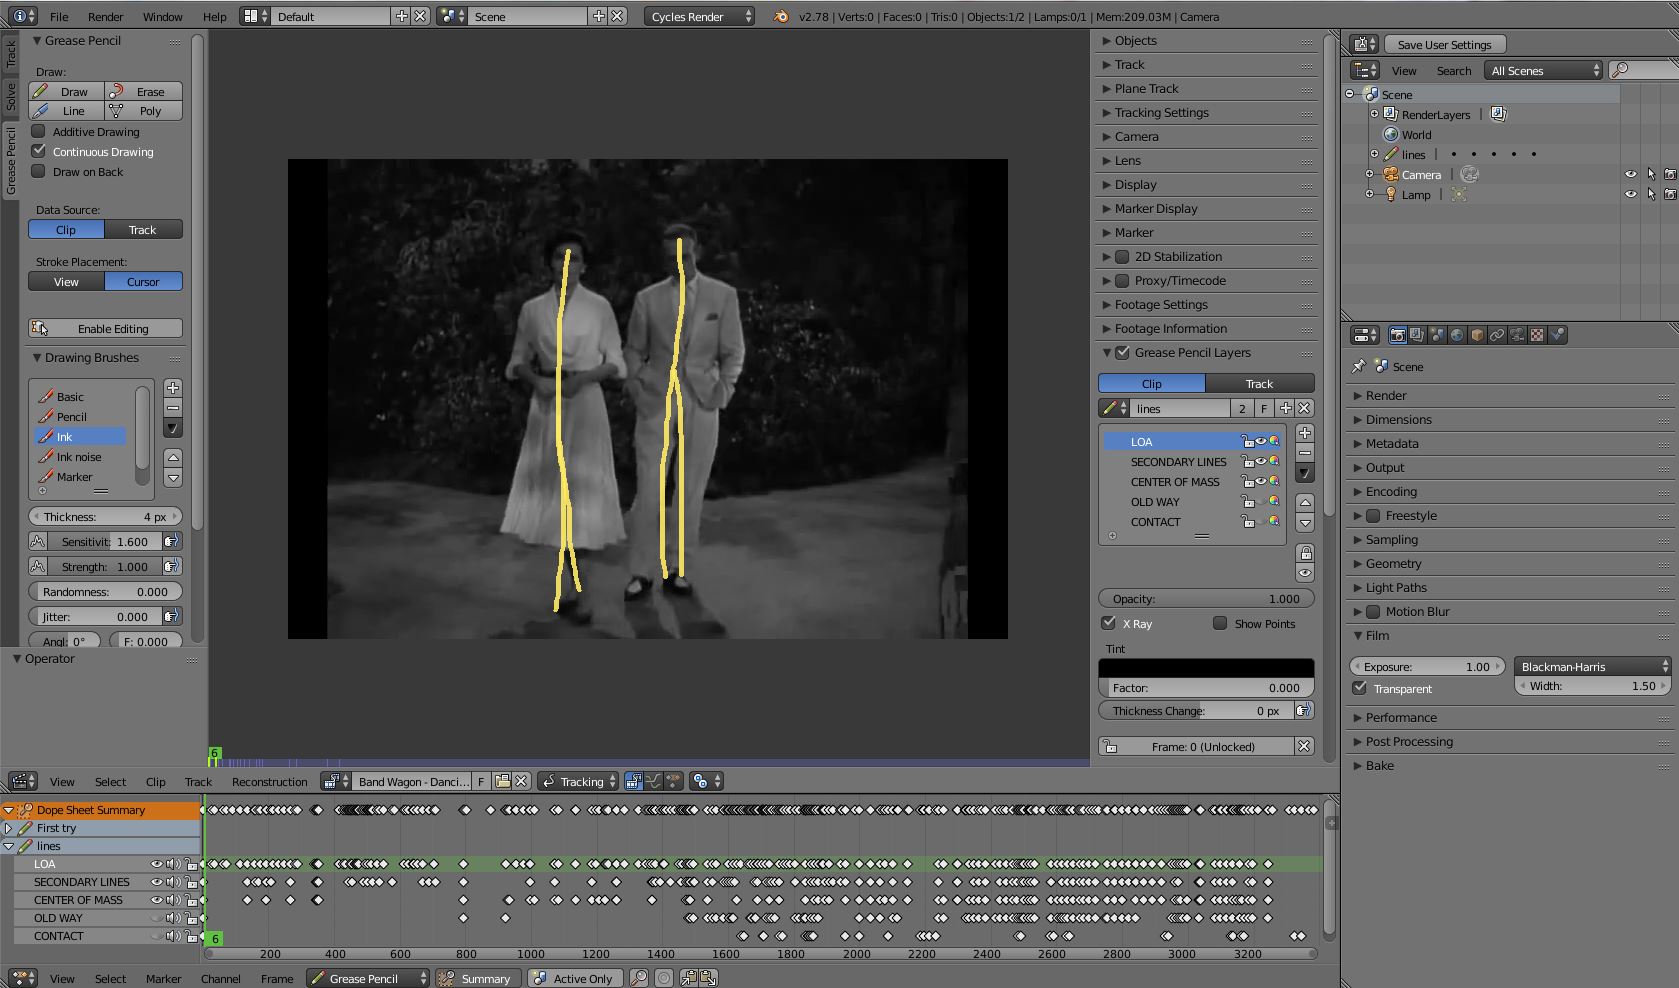Image resolution: width=1679 pixels, height=988 pixels.
Task: Disable Continuous Drawing checkbox
Action: (x=39, y=151)
